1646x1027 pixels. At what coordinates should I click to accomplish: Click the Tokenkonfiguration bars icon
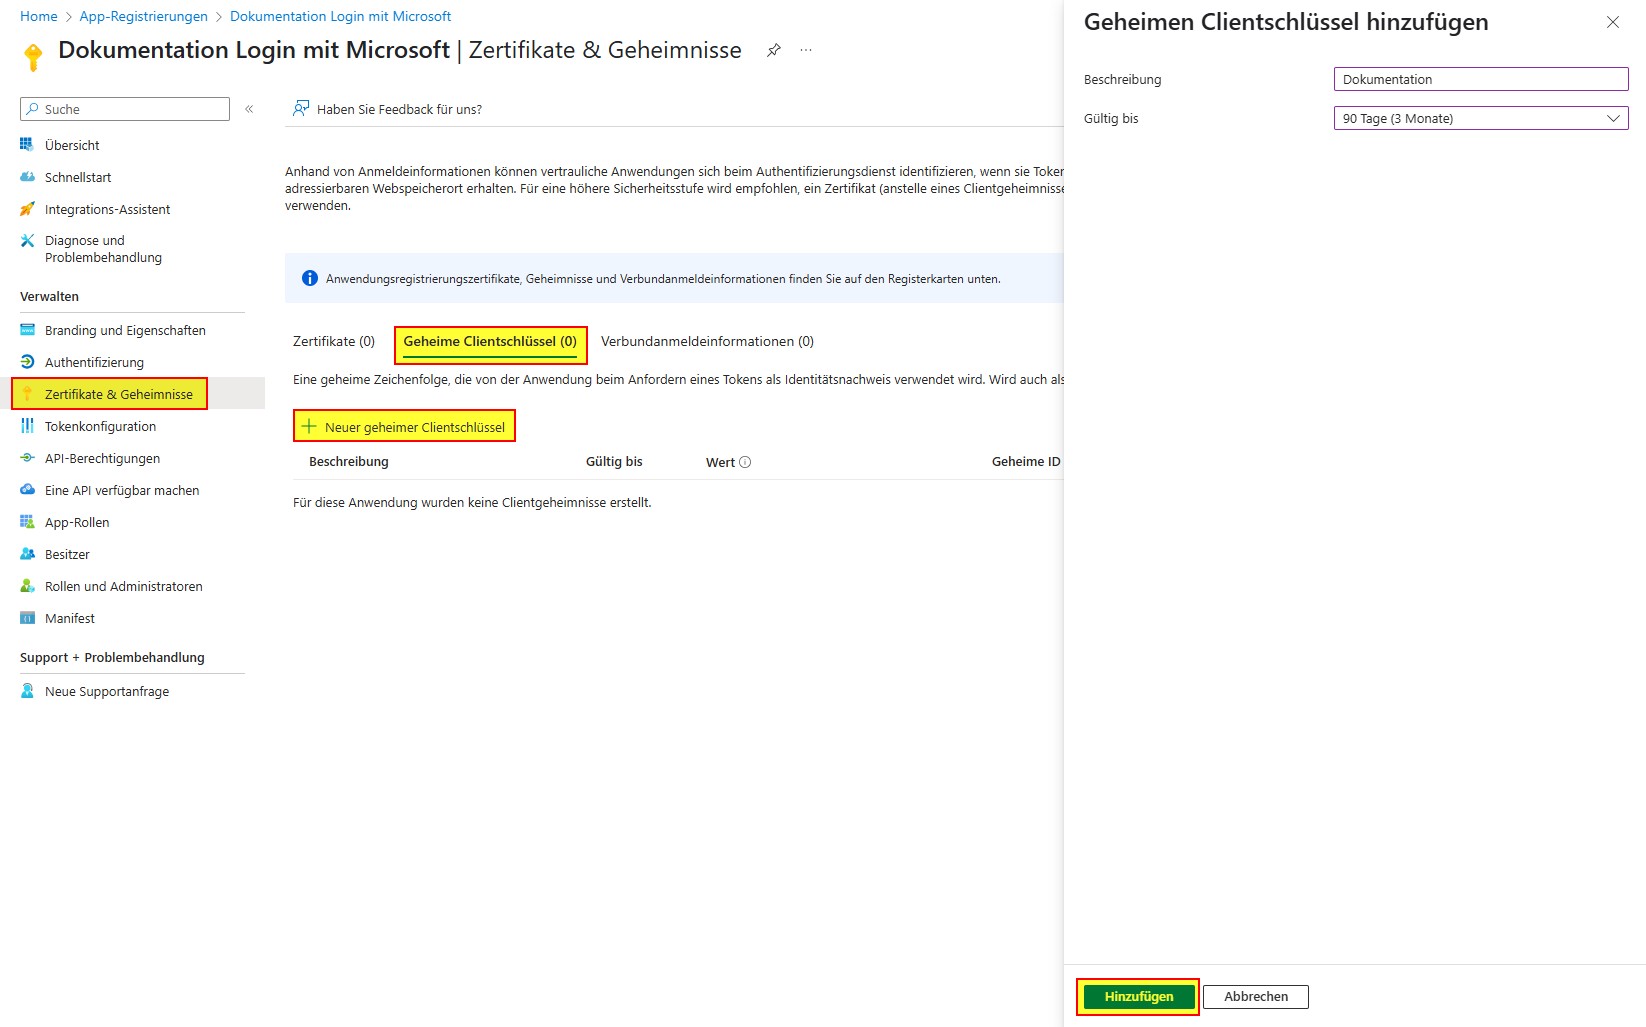[27, 426]
